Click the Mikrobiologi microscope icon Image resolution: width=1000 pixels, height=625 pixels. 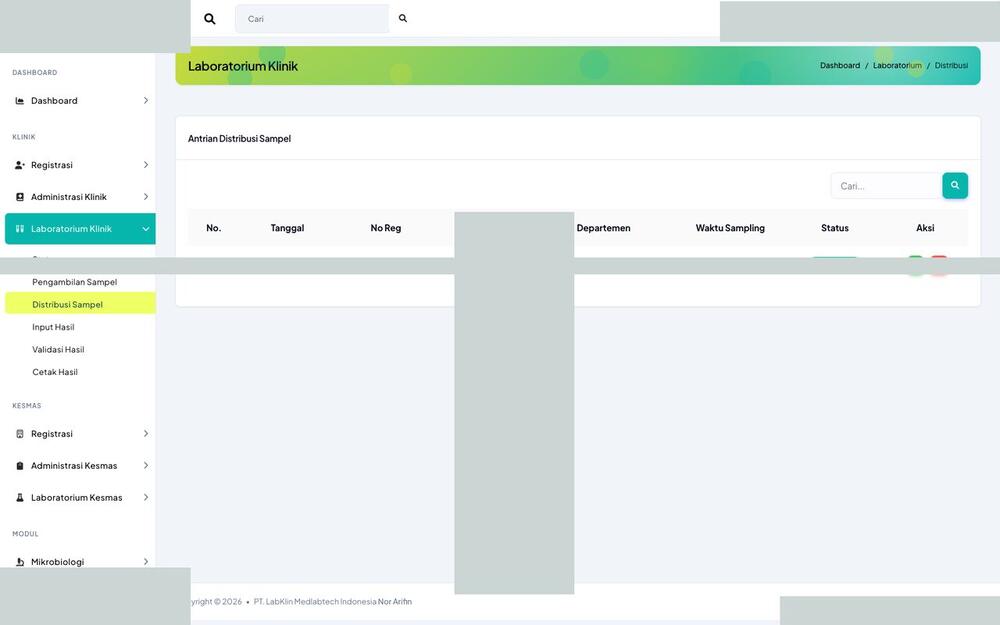[x=20, y=562]
